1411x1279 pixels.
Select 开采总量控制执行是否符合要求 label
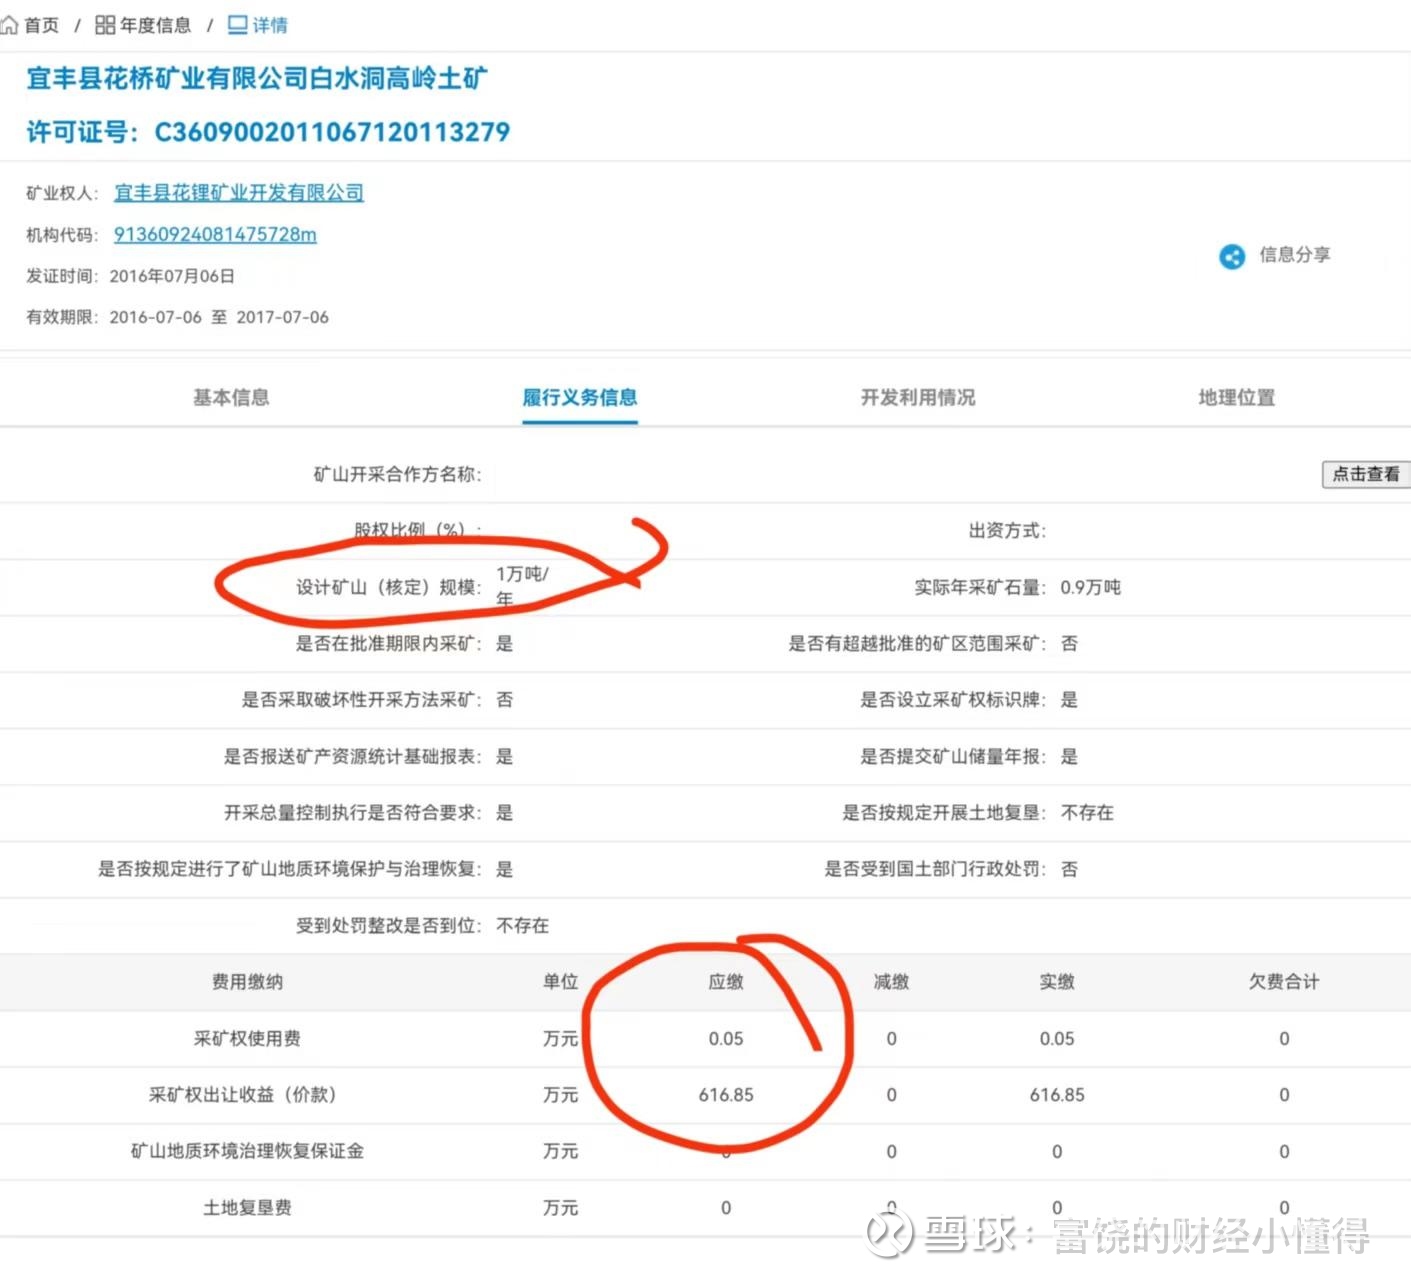[x=352, y=812]
